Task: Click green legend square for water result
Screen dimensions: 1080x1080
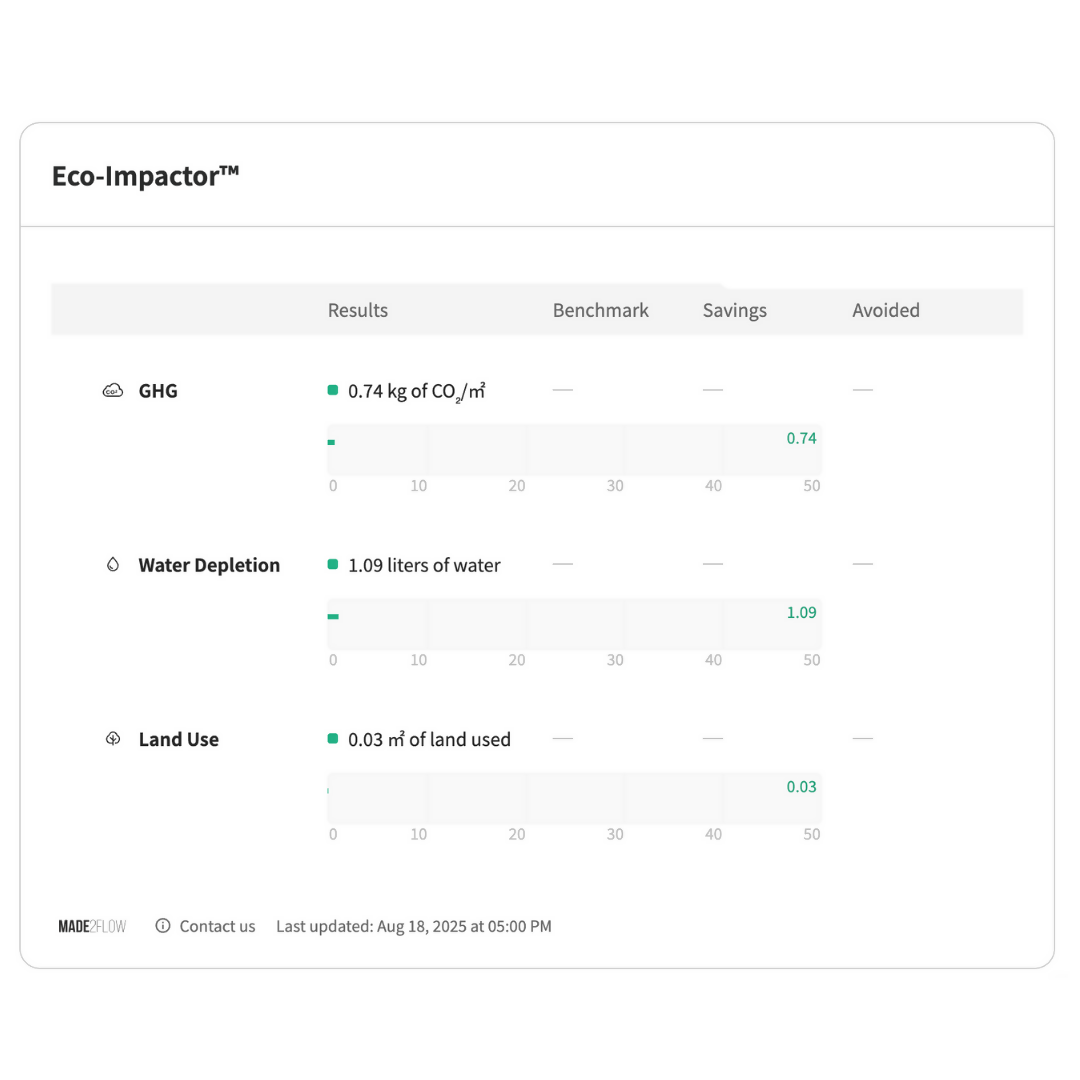Action: [333, 565]
